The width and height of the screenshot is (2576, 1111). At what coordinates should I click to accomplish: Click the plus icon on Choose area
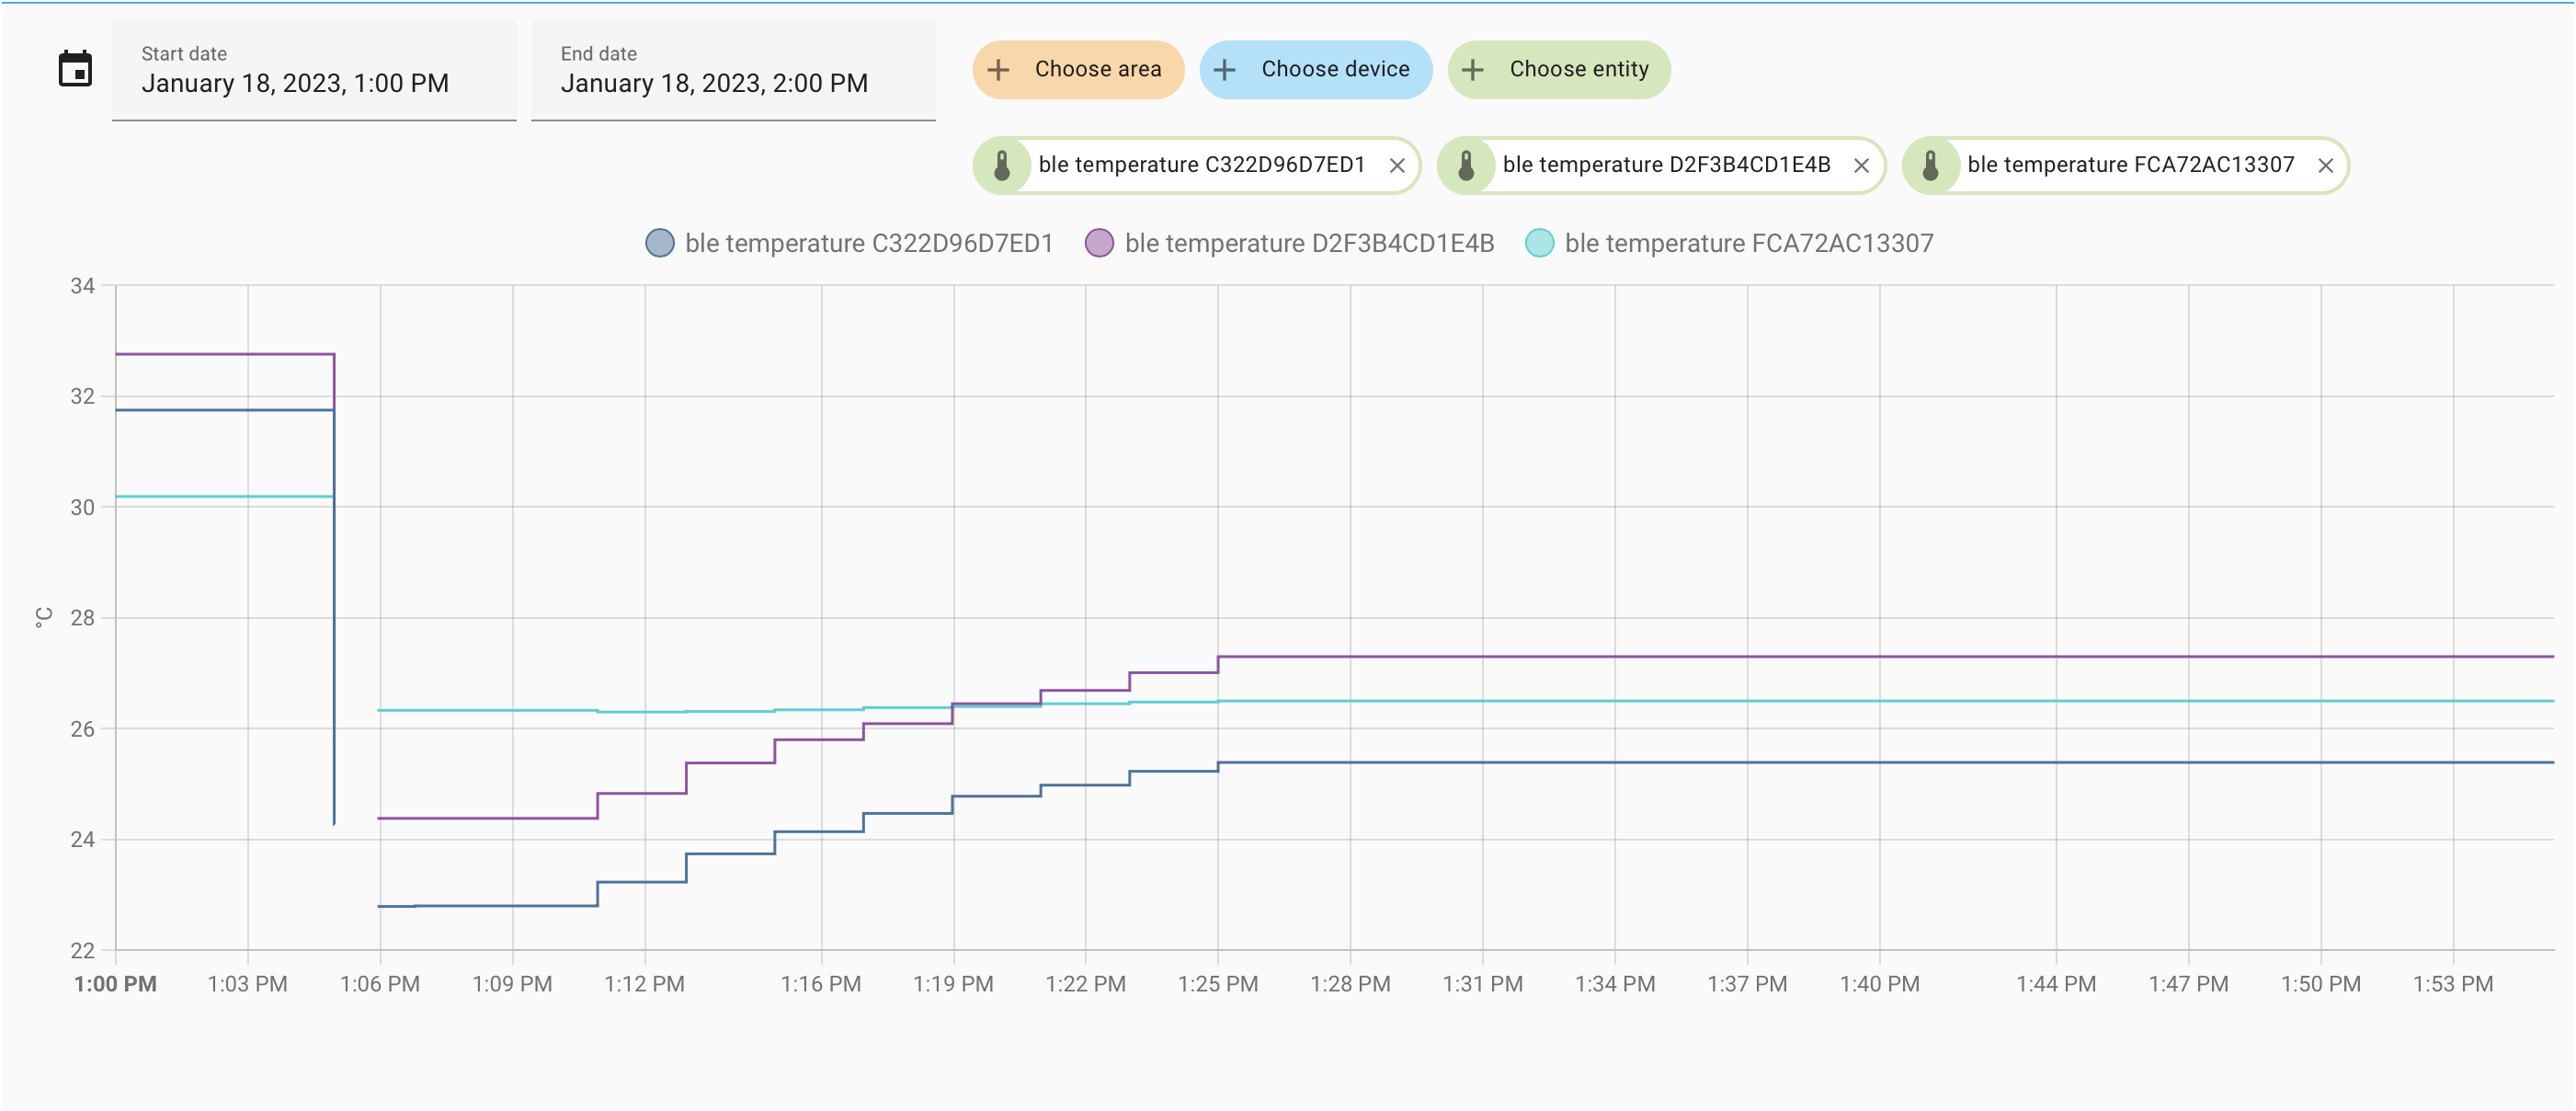pos(997,69)
